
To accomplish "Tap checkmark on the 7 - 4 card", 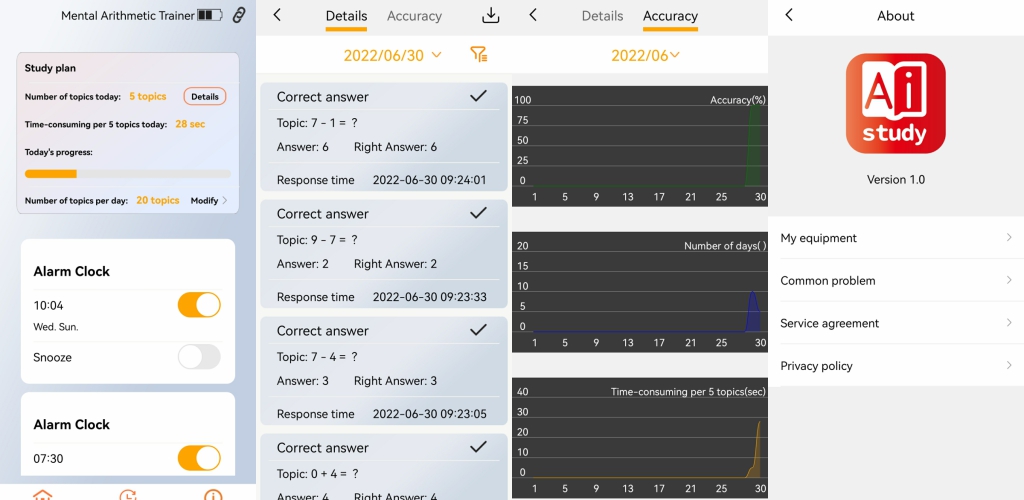I will (478, 330).
